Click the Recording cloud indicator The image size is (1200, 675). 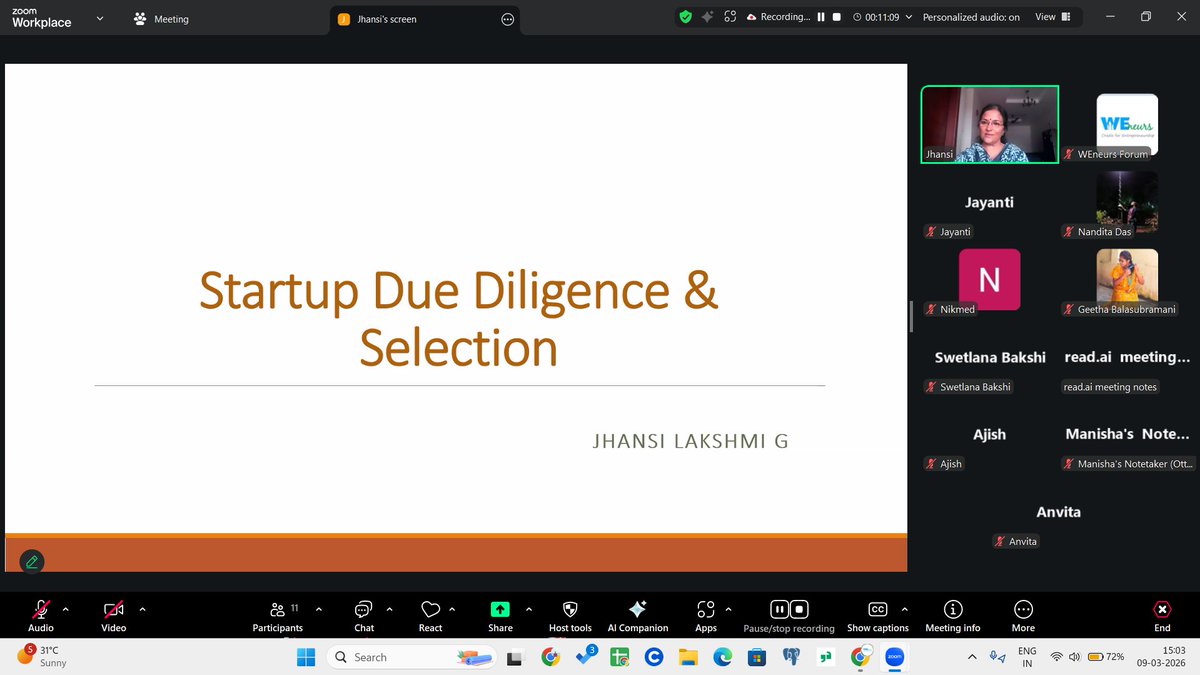click(777, 17)
